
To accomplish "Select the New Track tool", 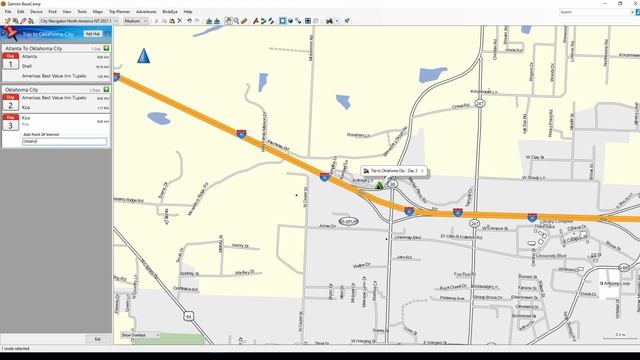I will pos(271,21).
